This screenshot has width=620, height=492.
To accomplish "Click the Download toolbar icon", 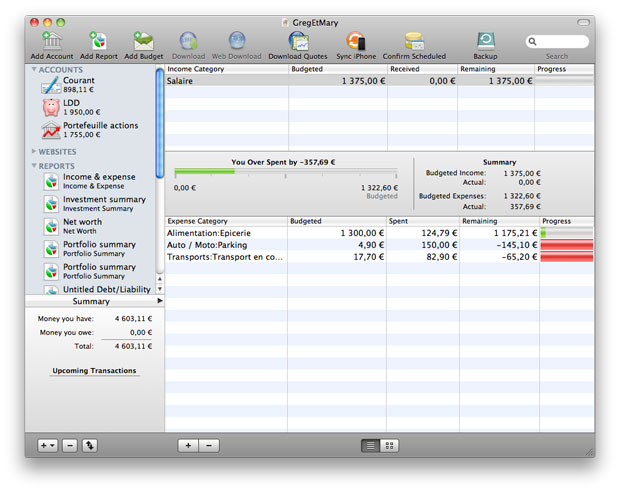I will point(189,41).
